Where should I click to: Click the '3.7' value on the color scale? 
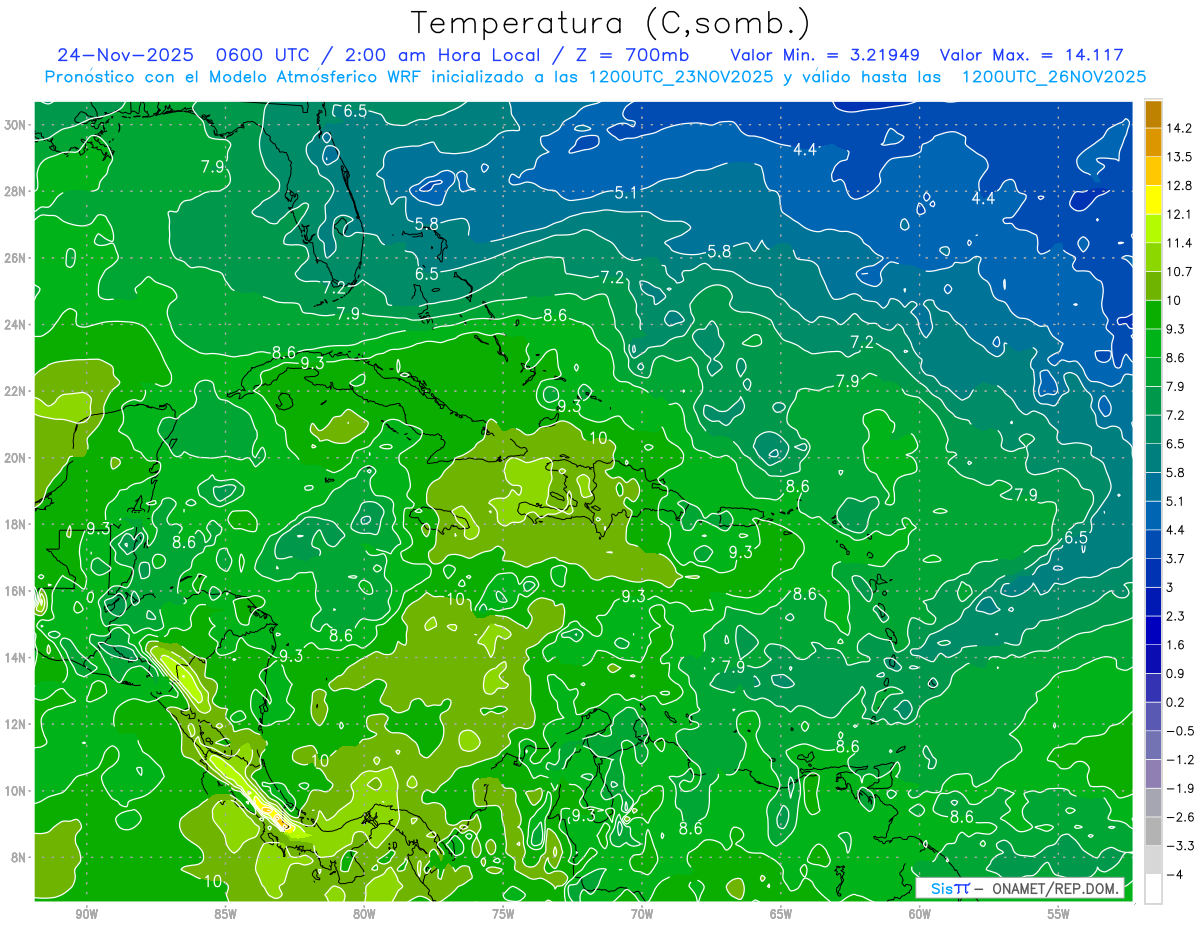(x=1177, y=559)
